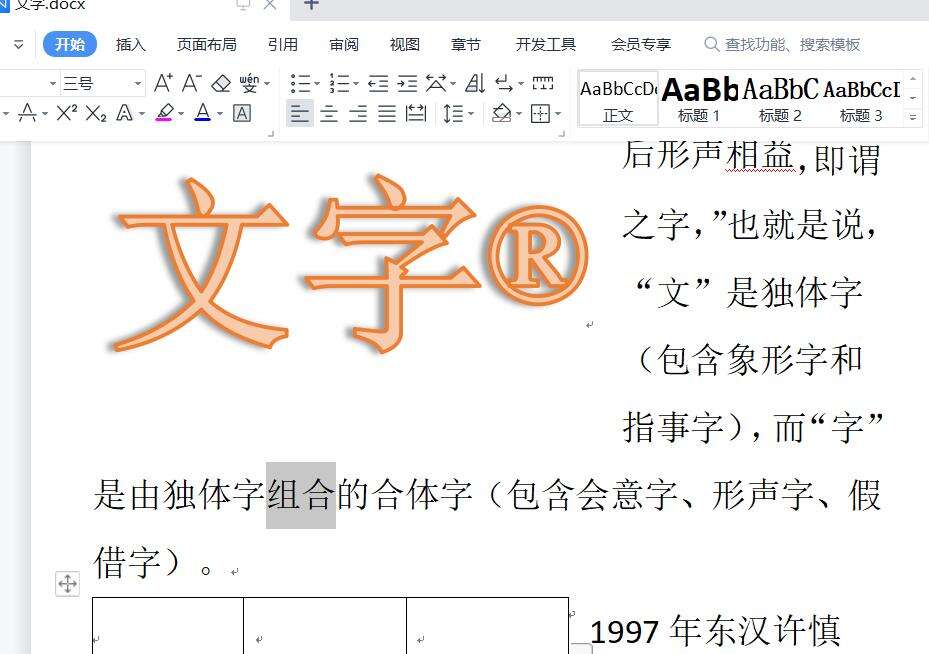Align text left
This screenshot has width=929, height=654.
tap(300, 113)
